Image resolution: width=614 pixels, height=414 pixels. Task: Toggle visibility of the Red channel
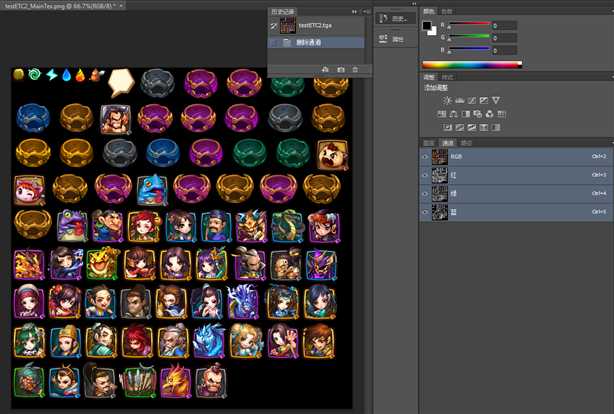point(425,175)
